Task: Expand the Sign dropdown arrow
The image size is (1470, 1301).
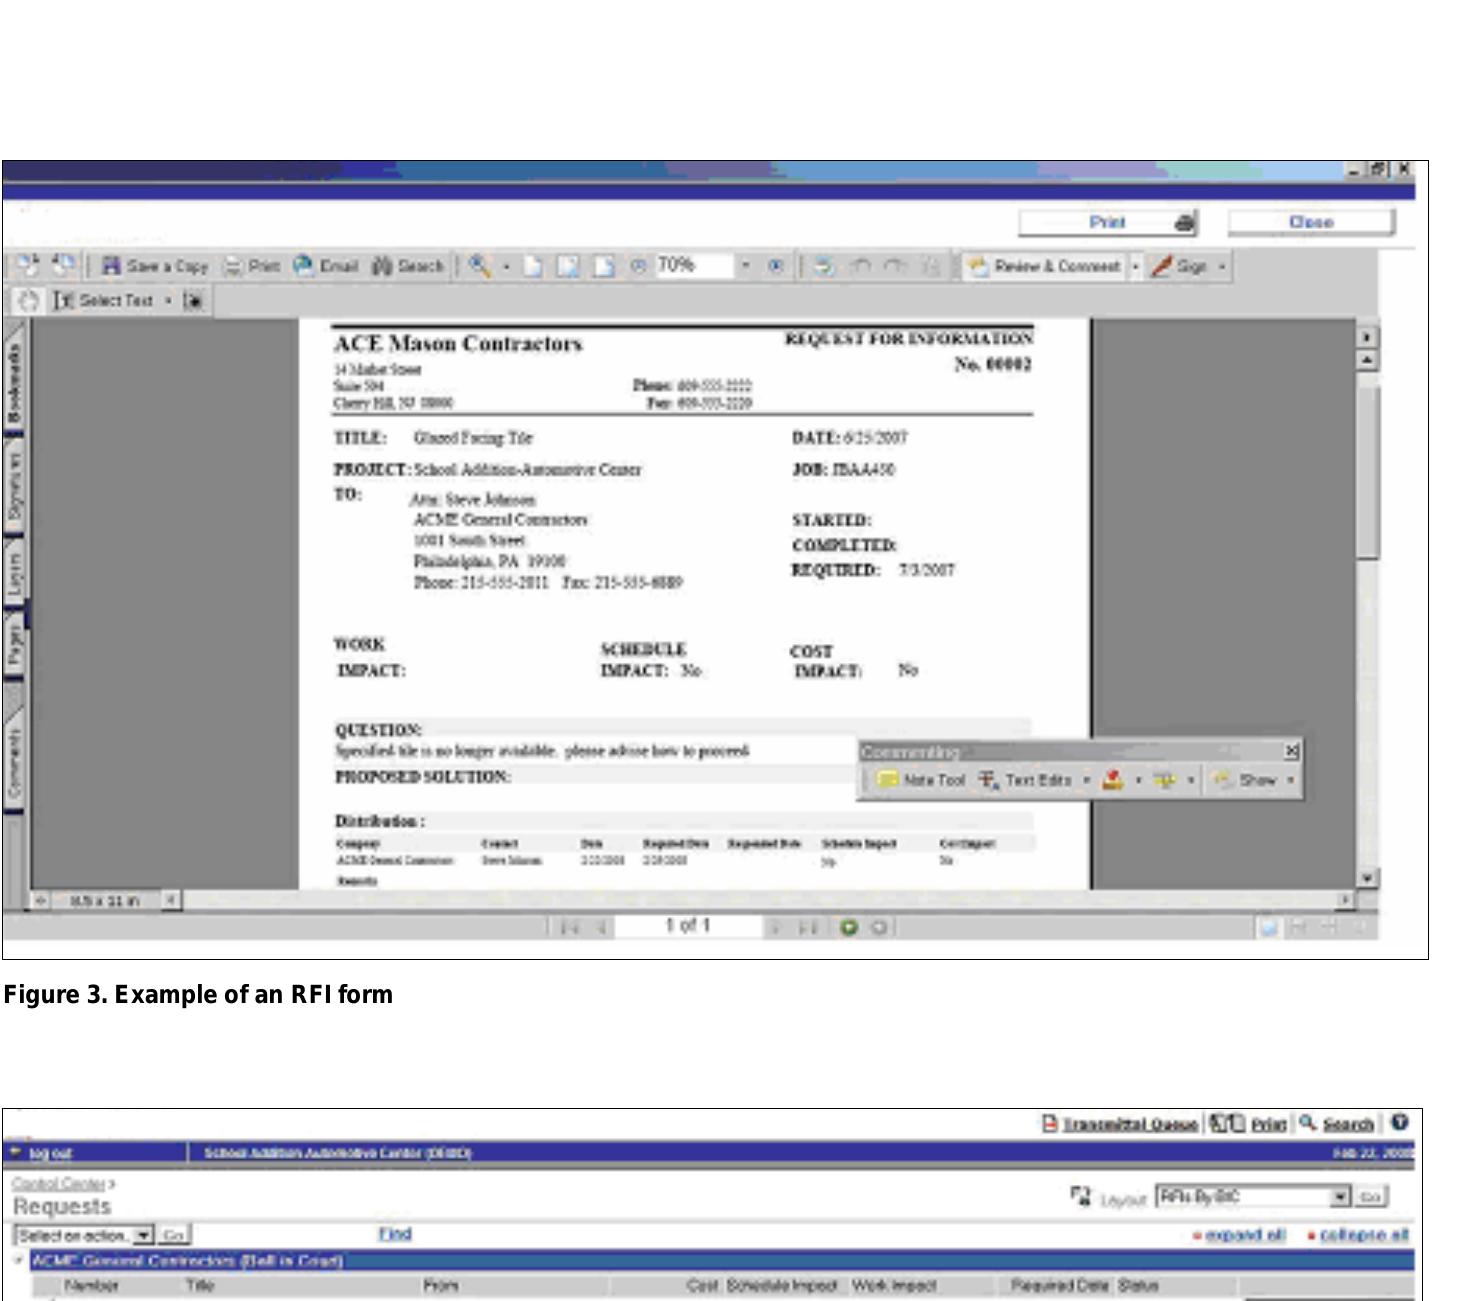Action: coord(1221,267)
